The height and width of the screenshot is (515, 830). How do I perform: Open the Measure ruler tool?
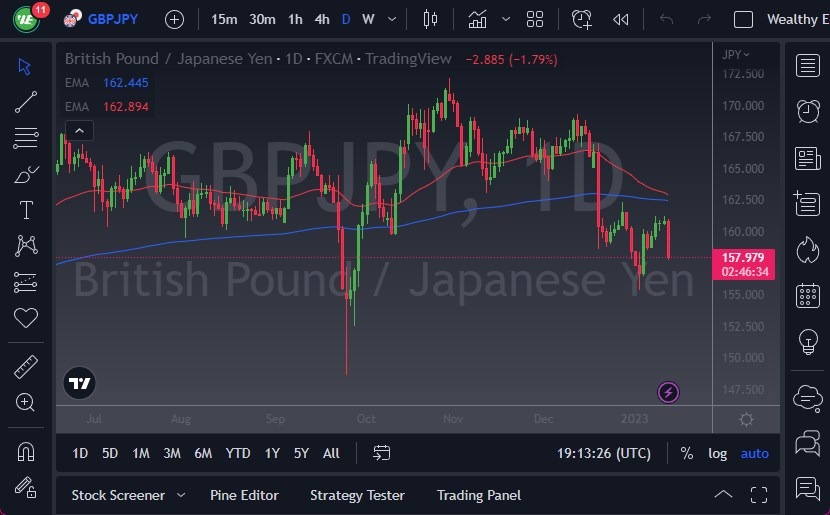click(26, 367)
